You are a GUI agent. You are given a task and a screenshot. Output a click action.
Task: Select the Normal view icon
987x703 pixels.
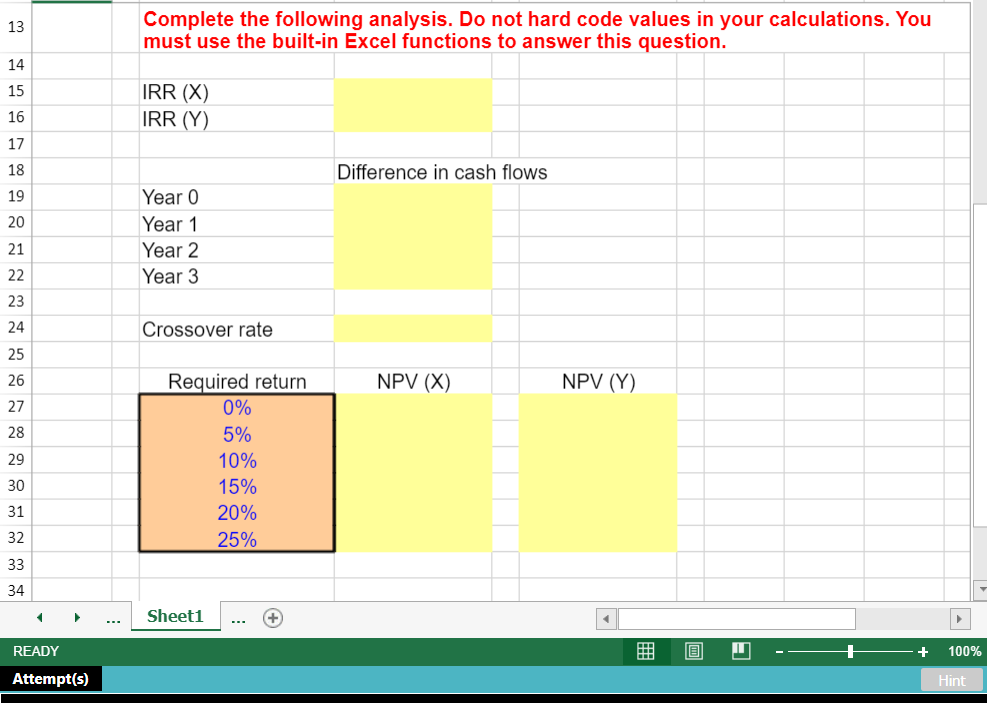pyautogui.click(x=645, y=651)
